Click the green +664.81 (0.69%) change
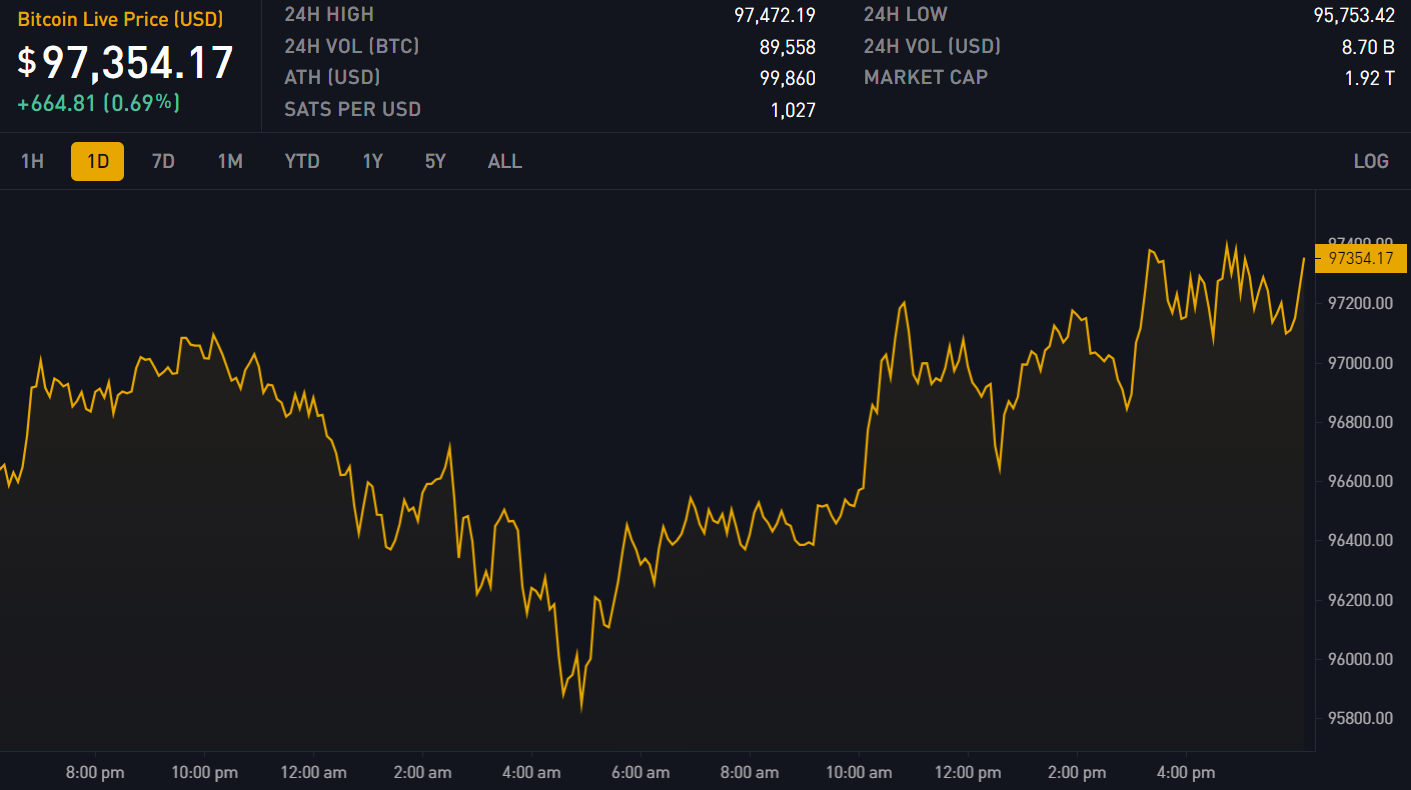Screen dimensions: 1411x790 pyautogui.click(x=98, y=102)
